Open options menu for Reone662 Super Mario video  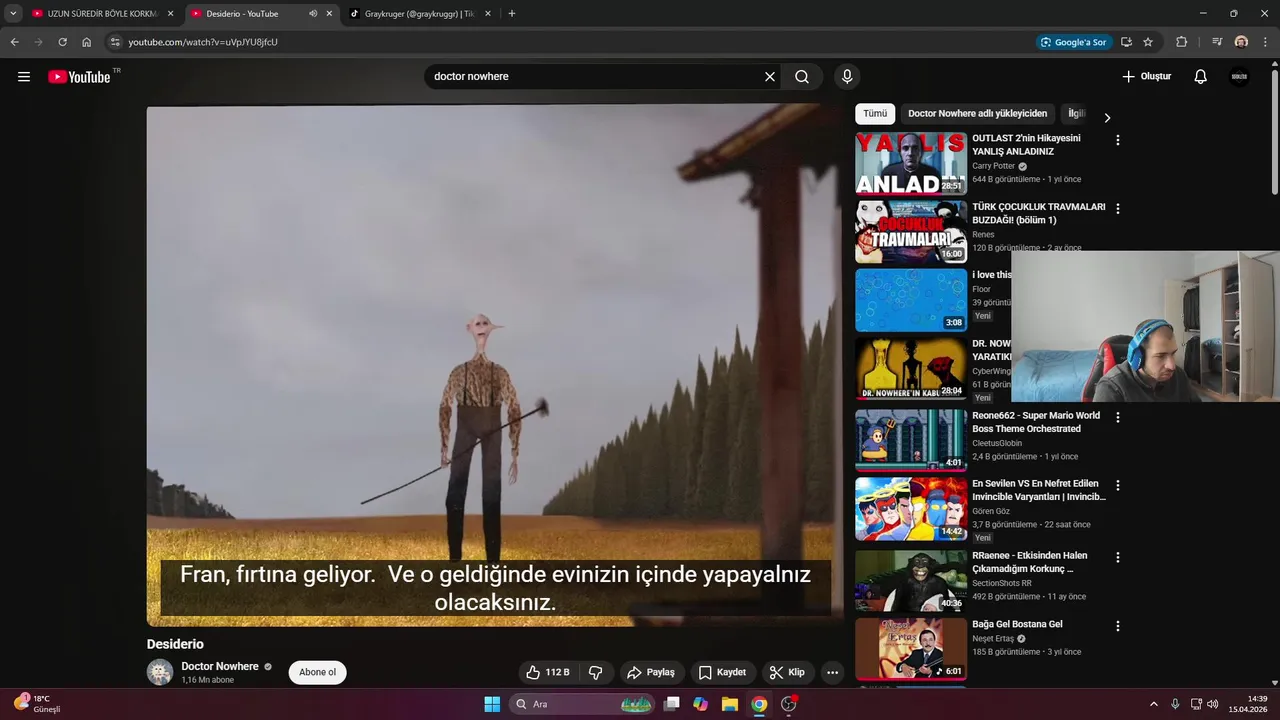click(1118, 417)
